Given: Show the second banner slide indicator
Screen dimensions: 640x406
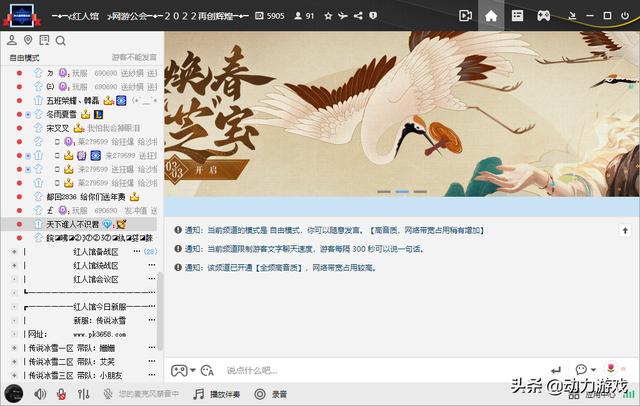Looking at the screenshot, I should (402, 191).
